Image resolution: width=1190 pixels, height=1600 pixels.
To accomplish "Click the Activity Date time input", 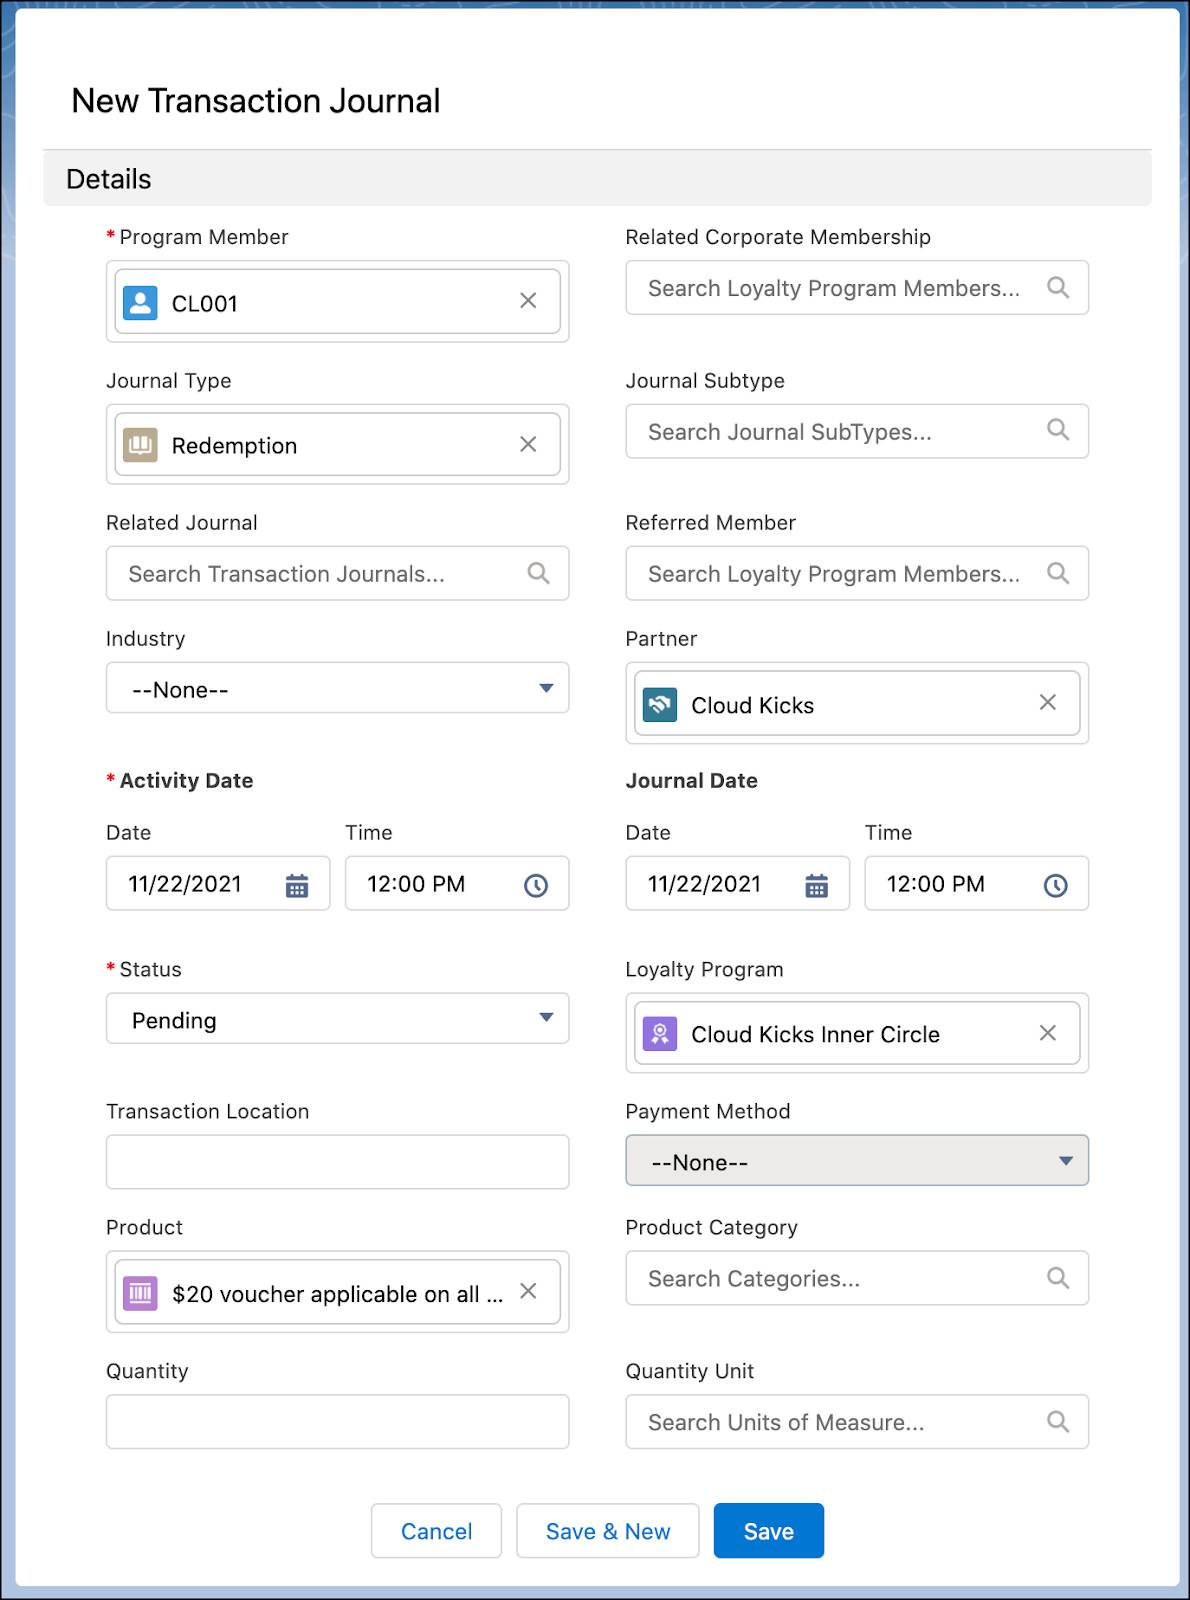I will [x=457, y=883].
